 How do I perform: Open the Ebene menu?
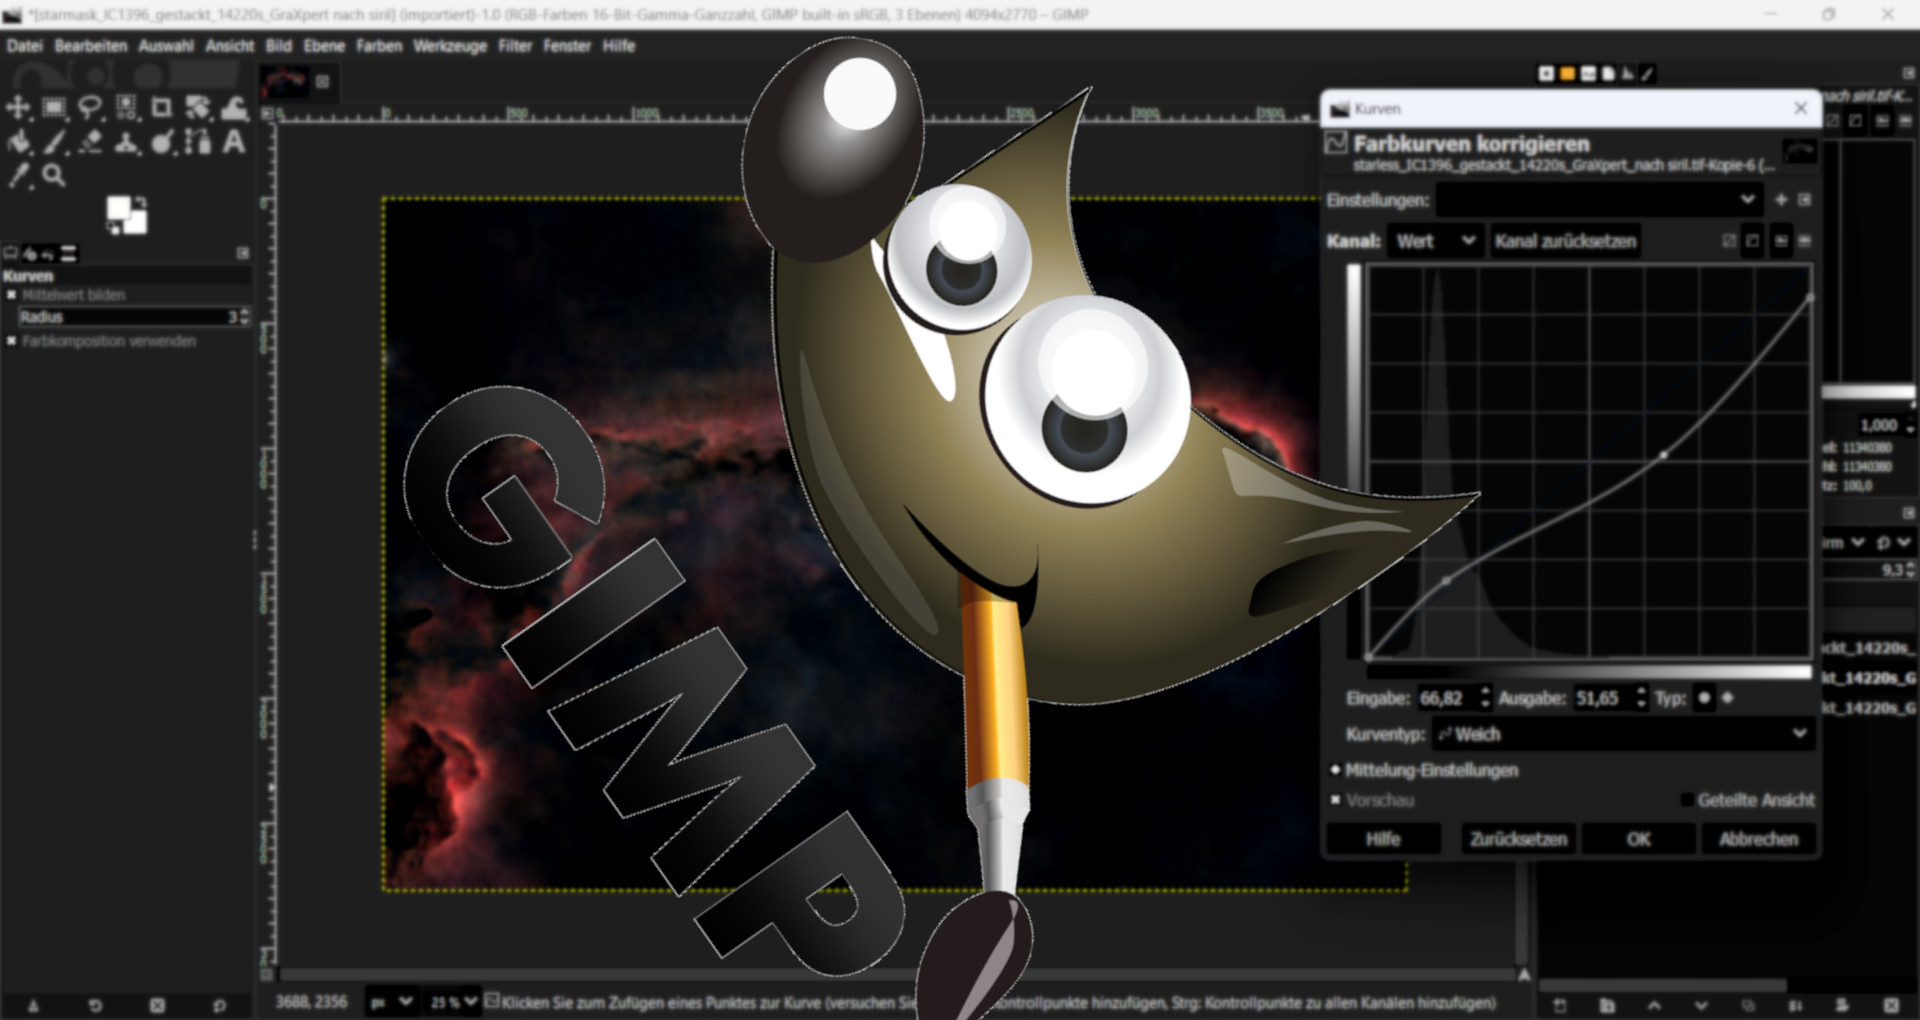324,46
